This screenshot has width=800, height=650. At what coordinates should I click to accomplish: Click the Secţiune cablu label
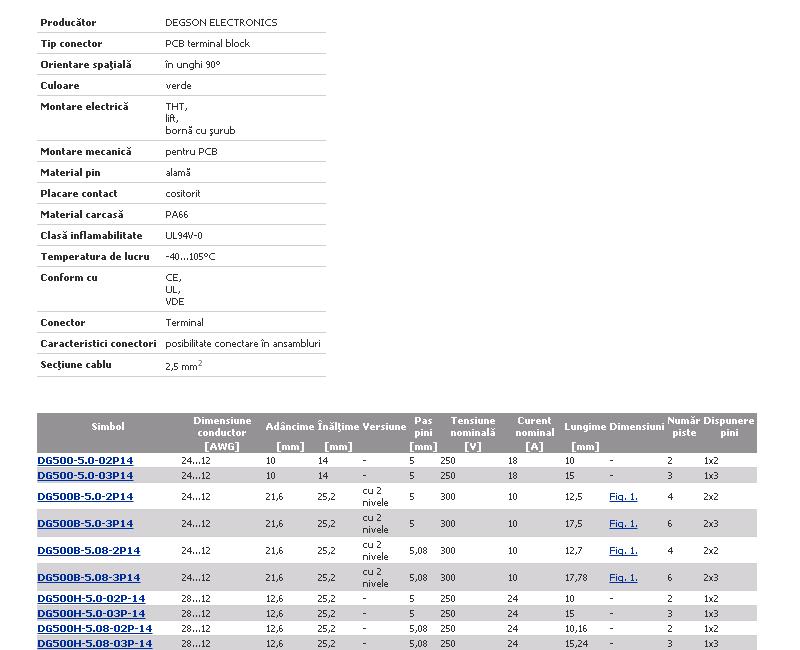76,365
